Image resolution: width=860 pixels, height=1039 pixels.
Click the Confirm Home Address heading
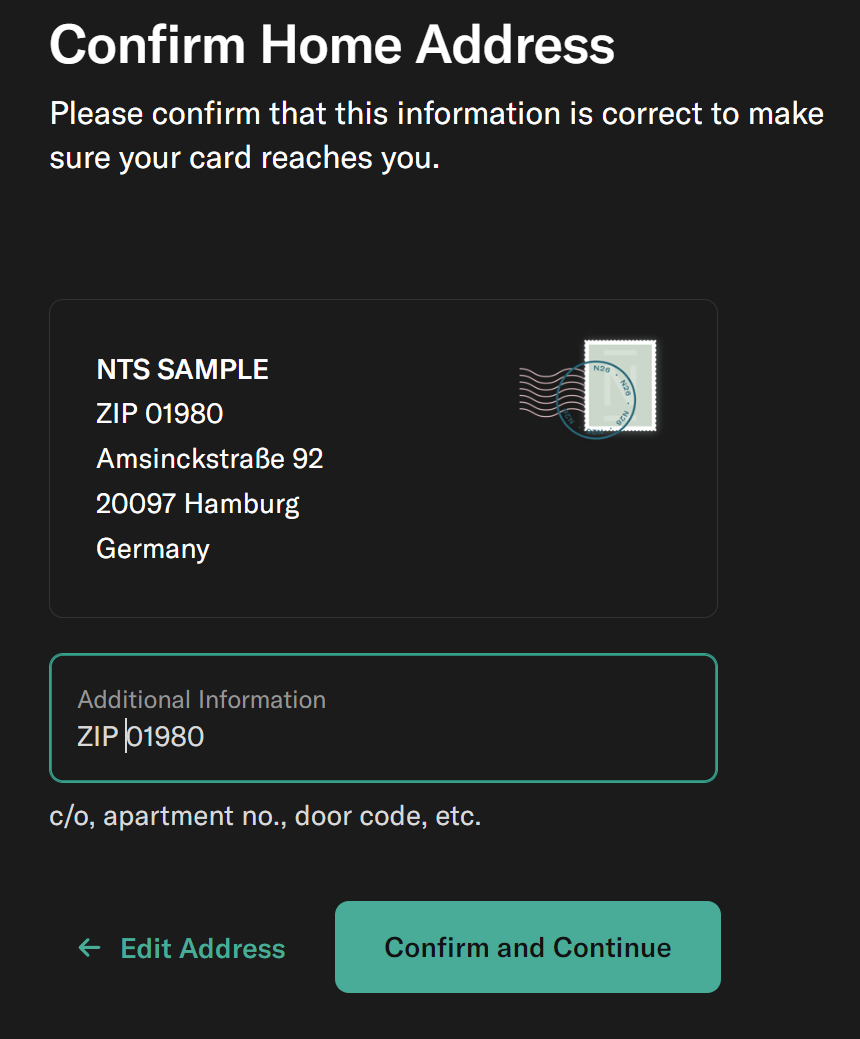coord(332,44)
